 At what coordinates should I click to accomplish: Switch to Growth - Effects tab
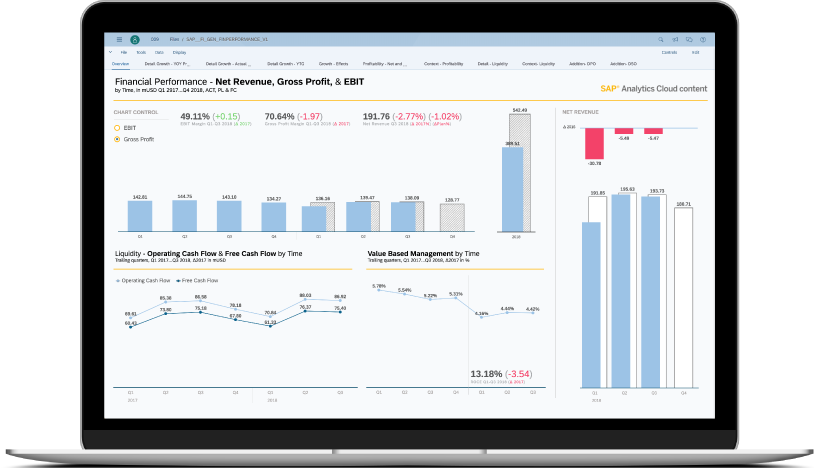(x=333, y=64)
